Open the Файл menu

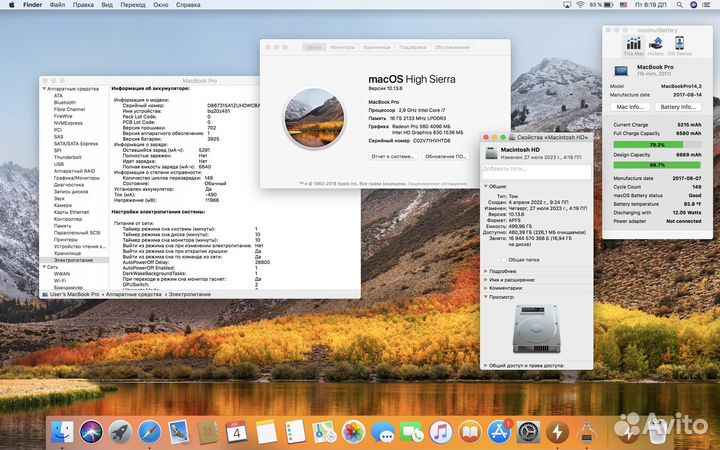57,5
